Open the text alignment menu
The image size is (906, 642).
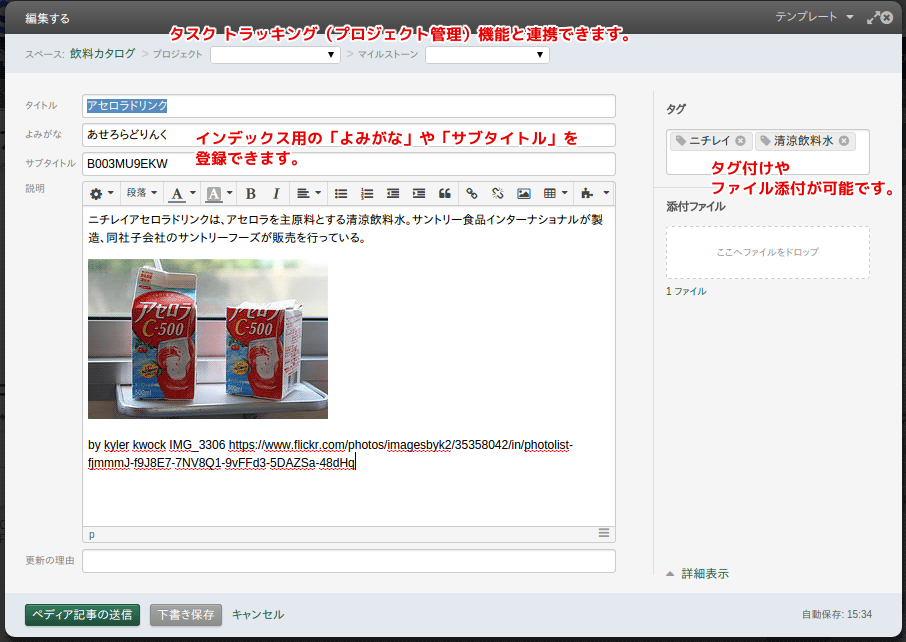pyautogui.click(x=309, y=194)
